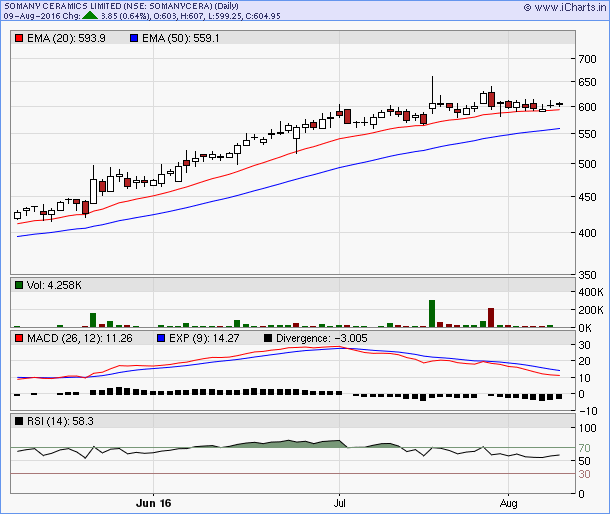Click the 200K volume axis label
Image resolution: width=610 pixels, height=514 pixels.
coord(591,310)
